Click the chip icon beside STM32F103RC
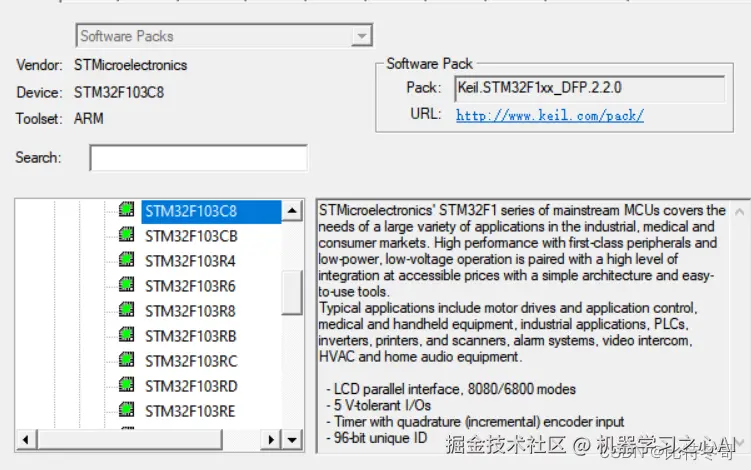 tap(126, 359)
